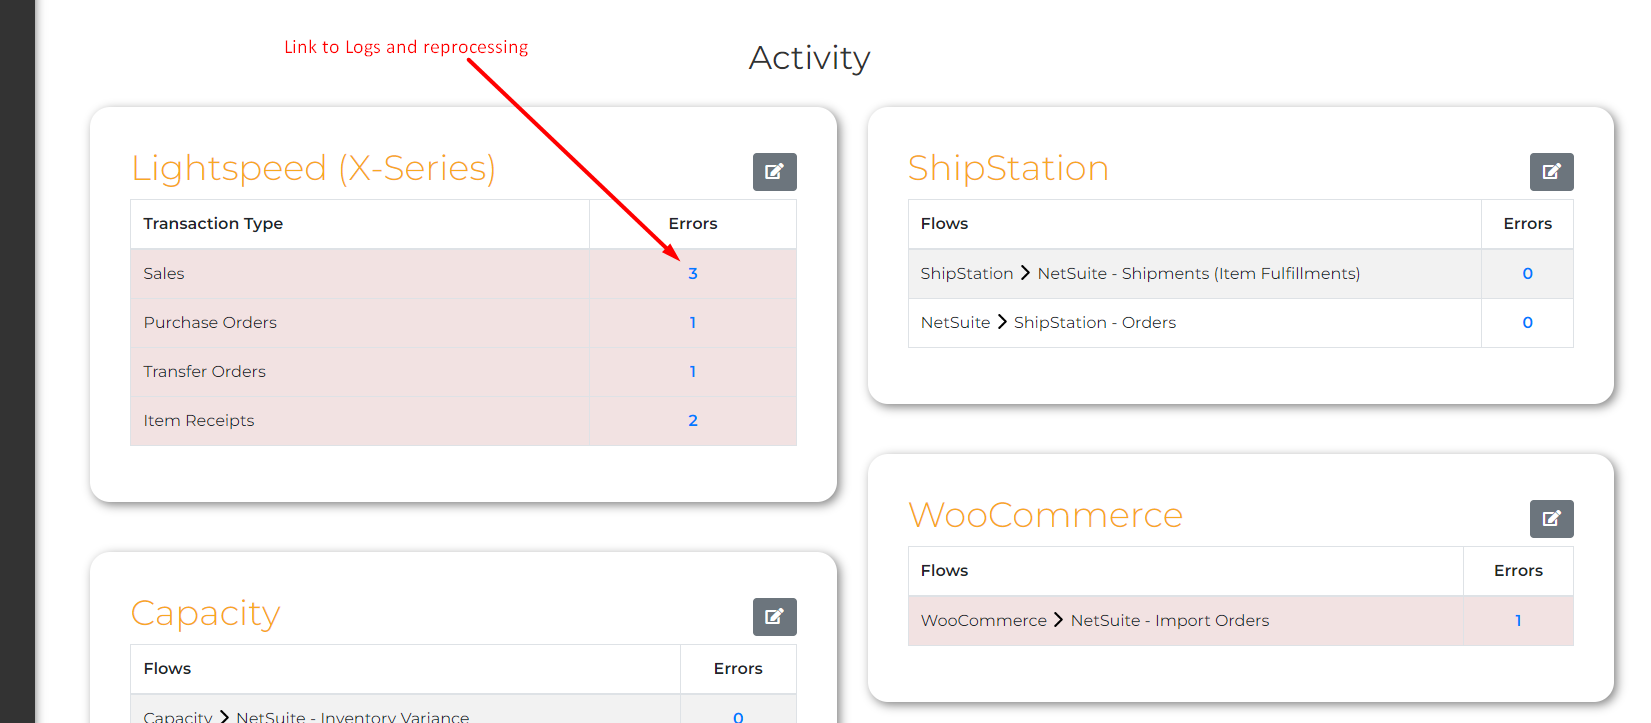1651x723 pixels.
Task: Open Purchase Orders error count link
Action: (693, 323)
